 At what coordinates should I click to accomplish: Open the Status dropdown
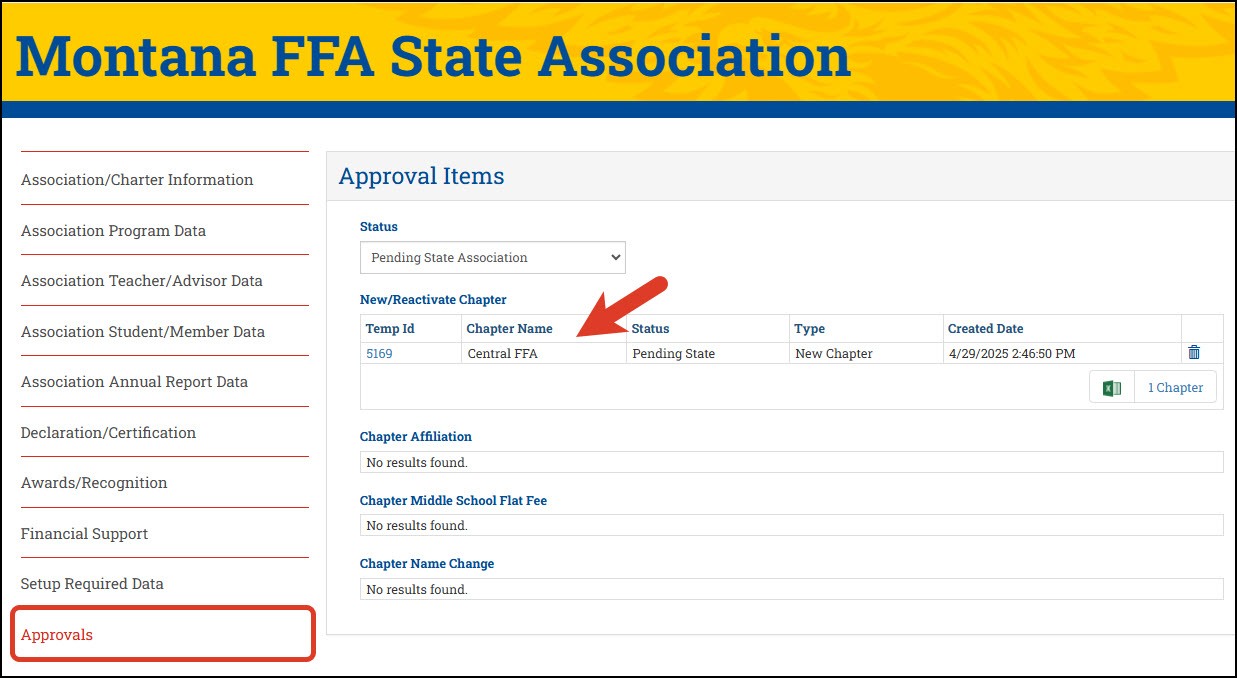tap(493, 257)
